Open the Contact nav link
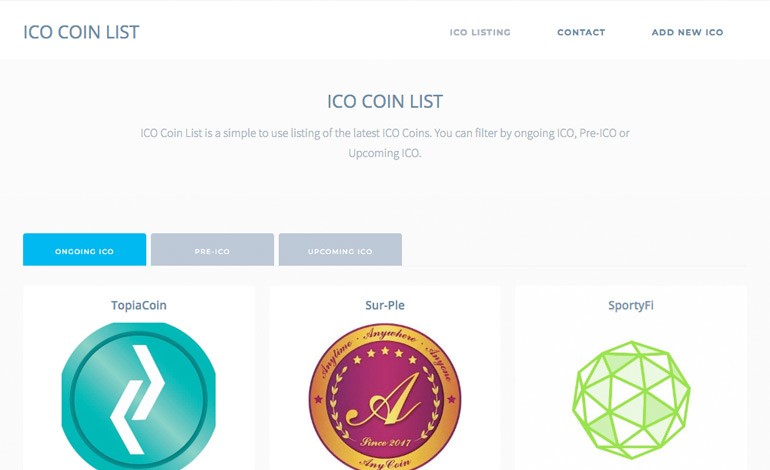 coord(581,32)
